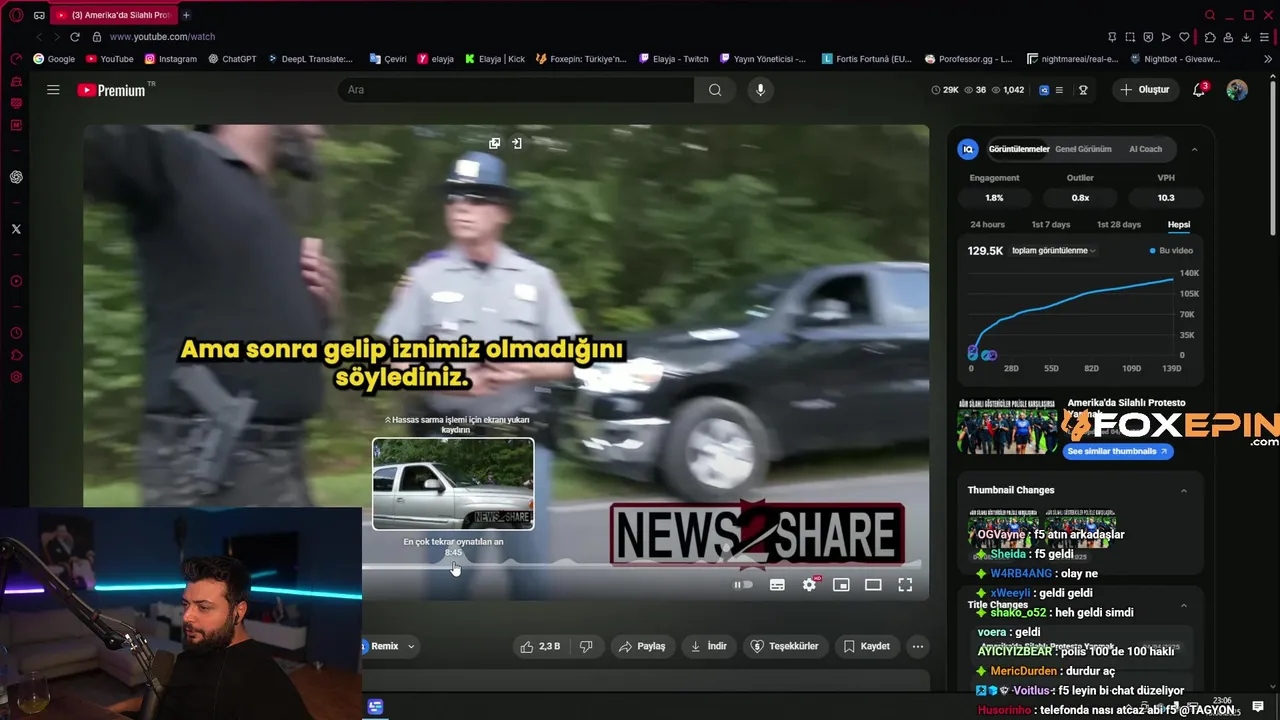This screenshot has width=1280, height=720.
Task: Enable miniplayer mode
Action: (x=841, y=585)
